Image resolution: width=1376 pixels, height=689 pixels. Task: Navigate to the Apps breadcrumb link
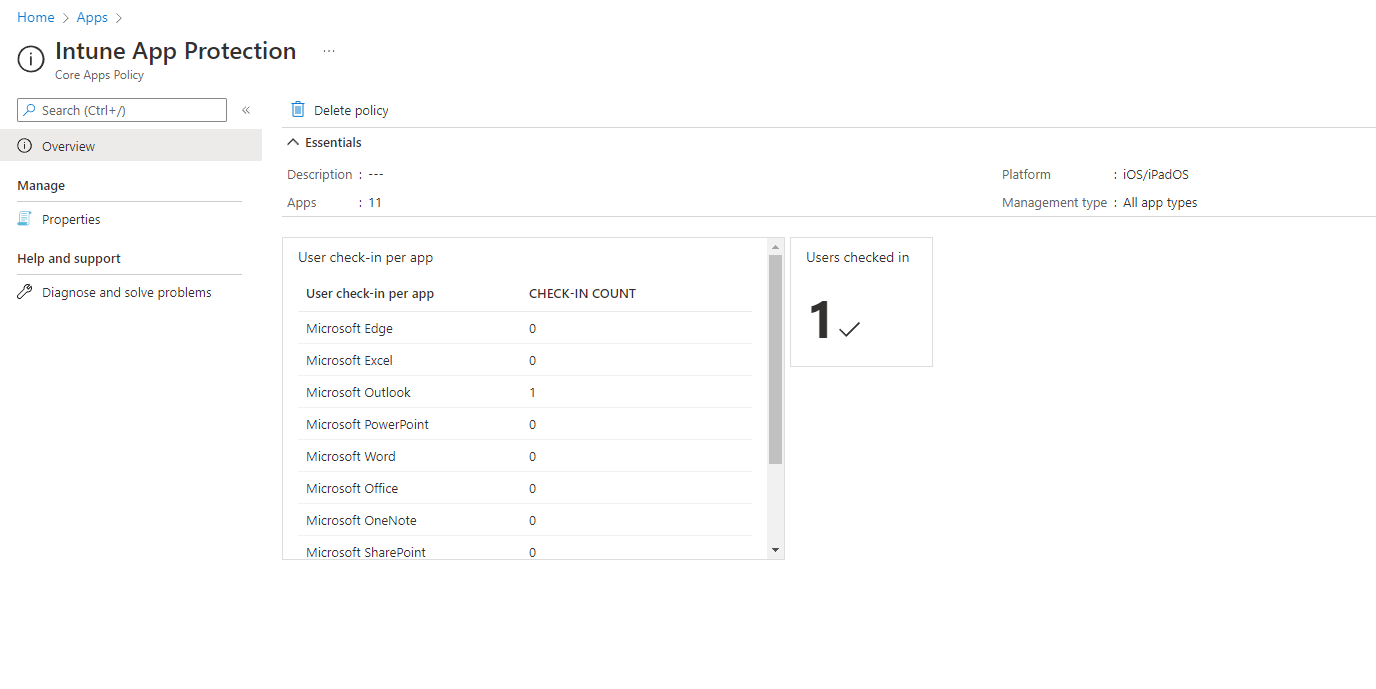pos(92,17)
